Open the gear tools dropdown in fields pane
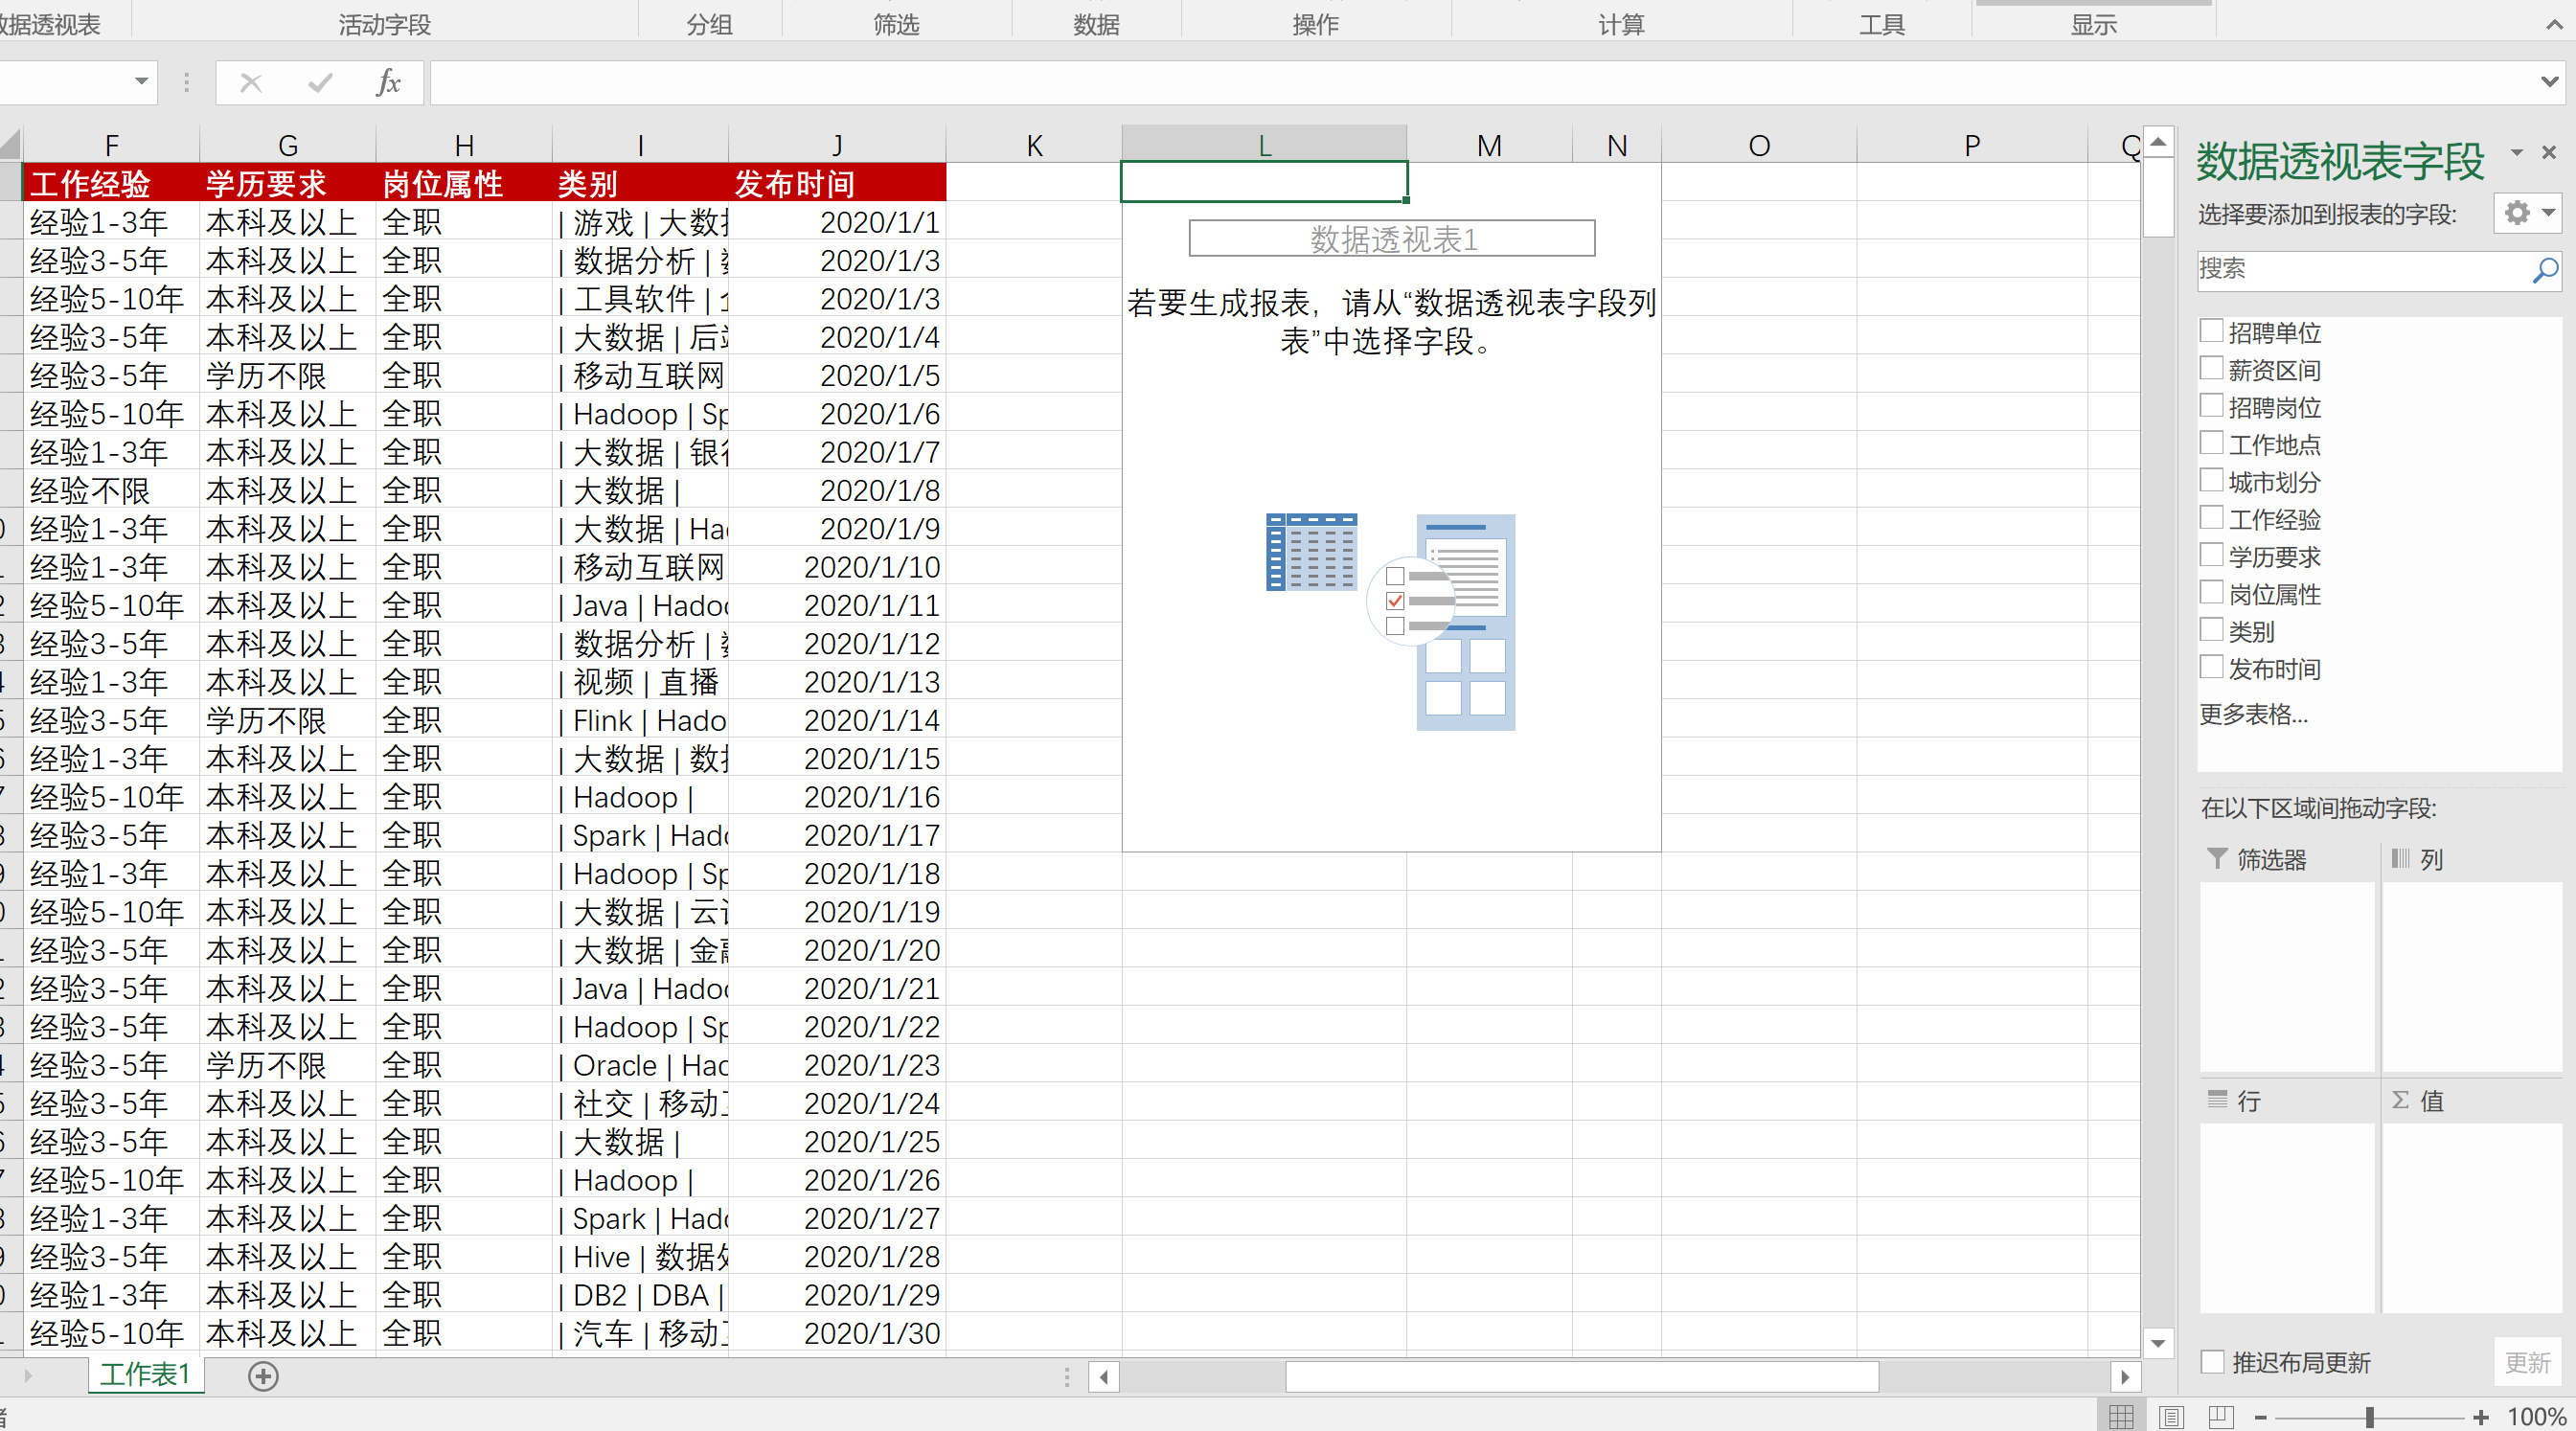The height and width of the screenshot is (1431, 2576). click(x=2528, y=213)
